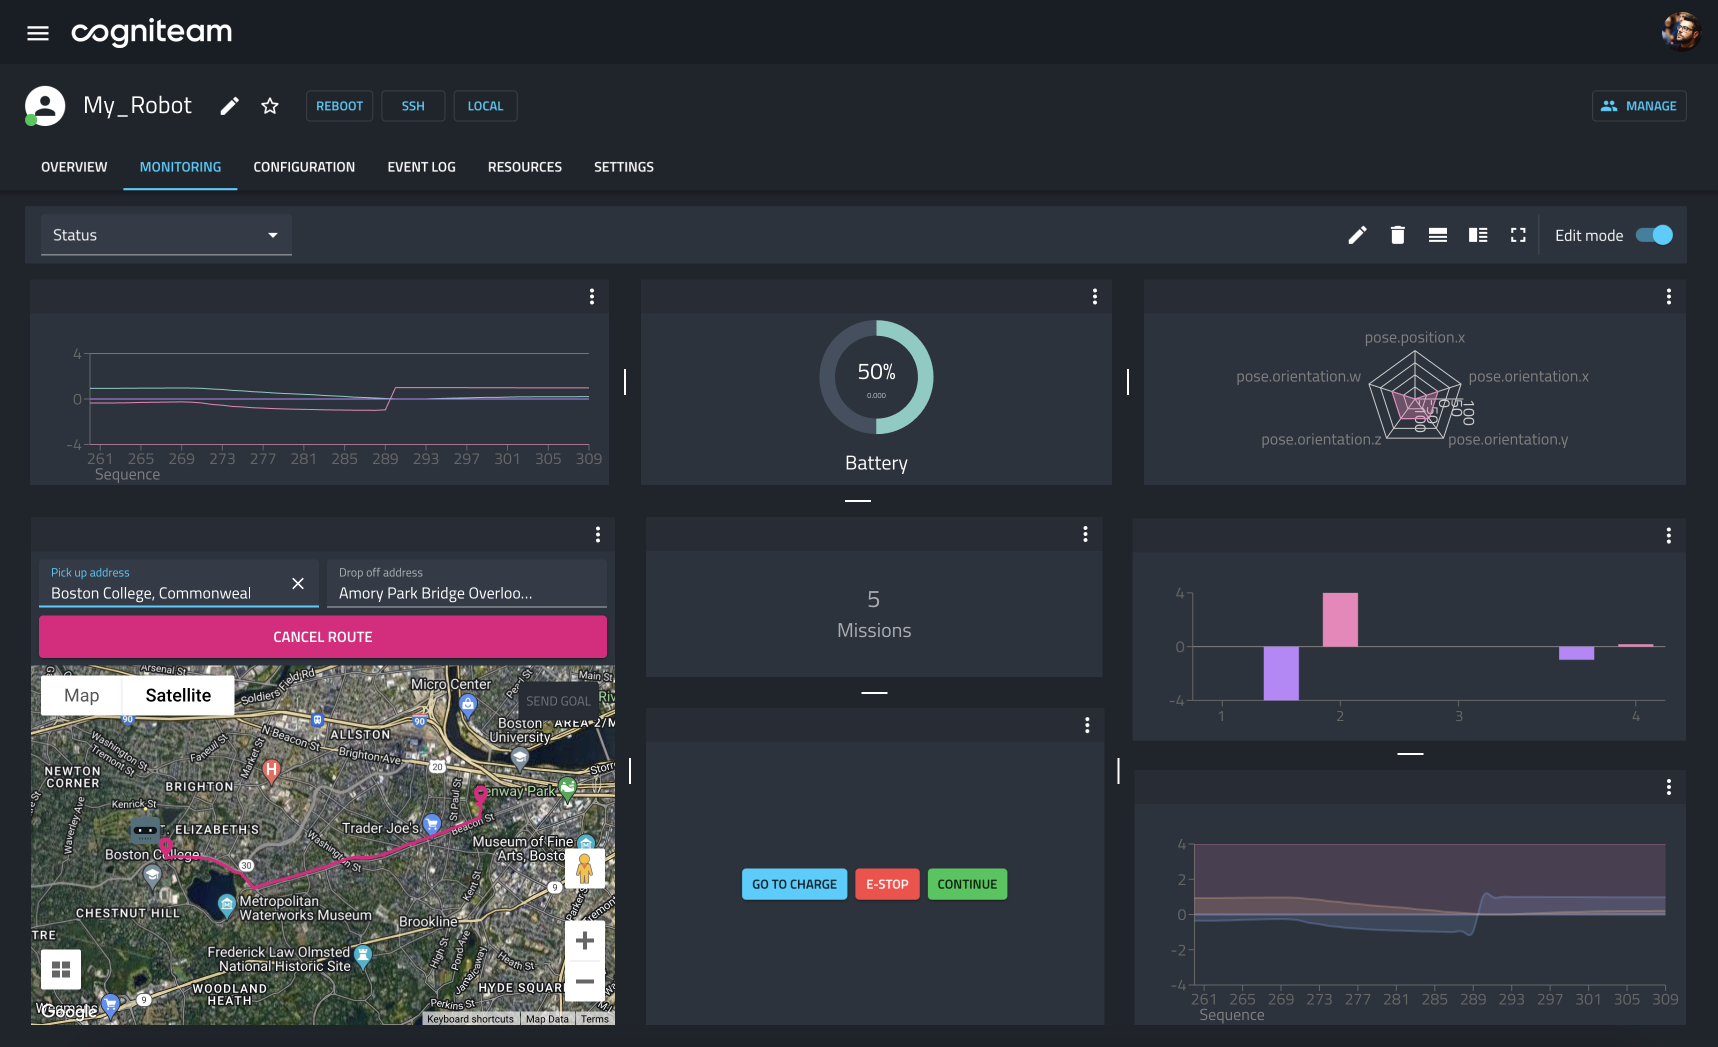Switch to fullscreen dashboard view
Screen dimensions: 1718x1047
(1518, 235)
